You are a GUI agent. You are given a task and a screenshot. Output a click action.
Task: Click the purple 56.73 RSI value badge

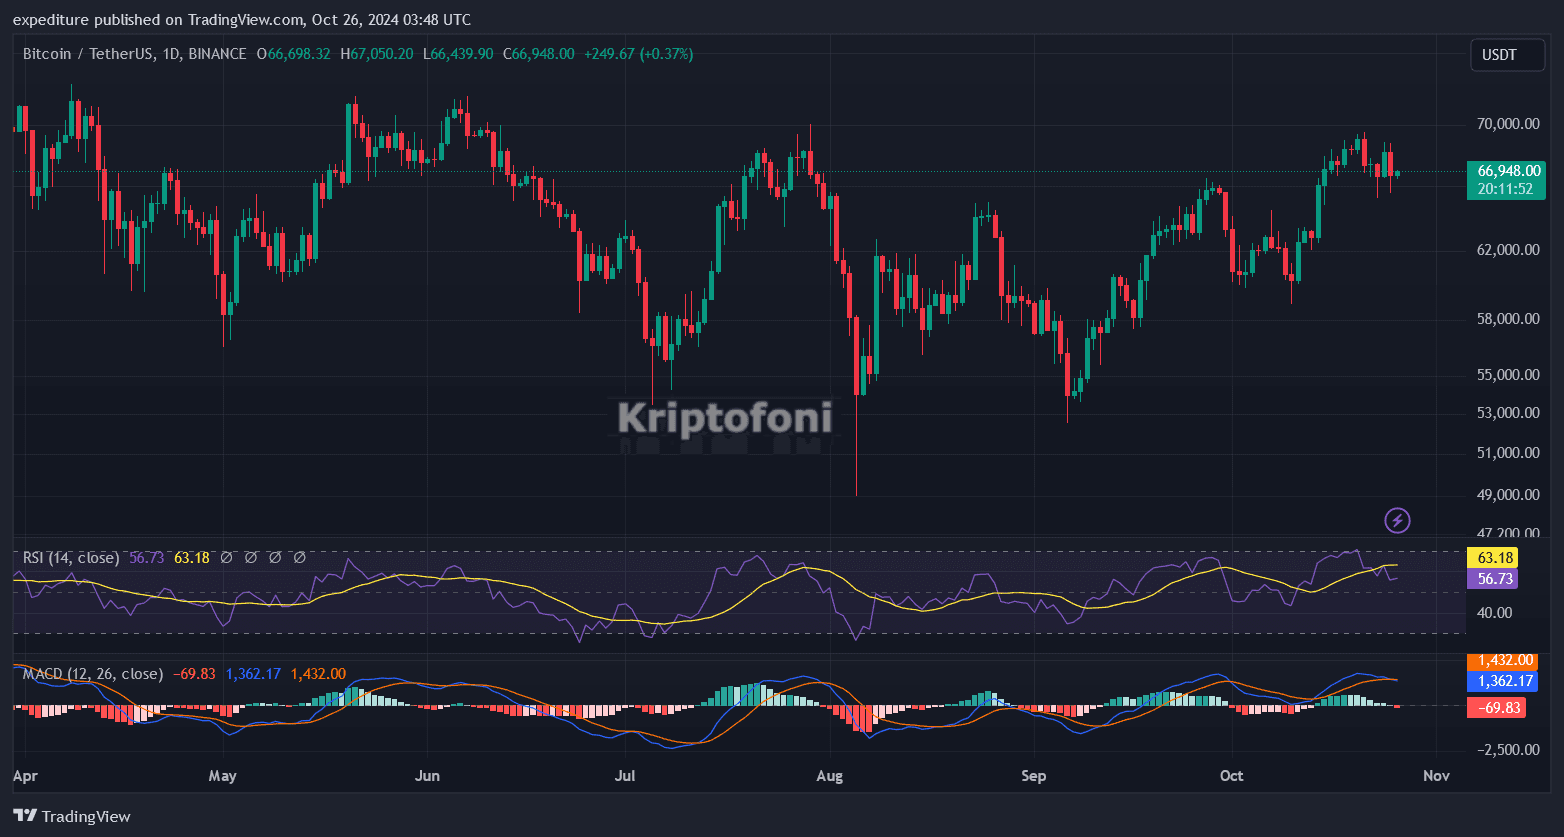[x=1492, y=579]
